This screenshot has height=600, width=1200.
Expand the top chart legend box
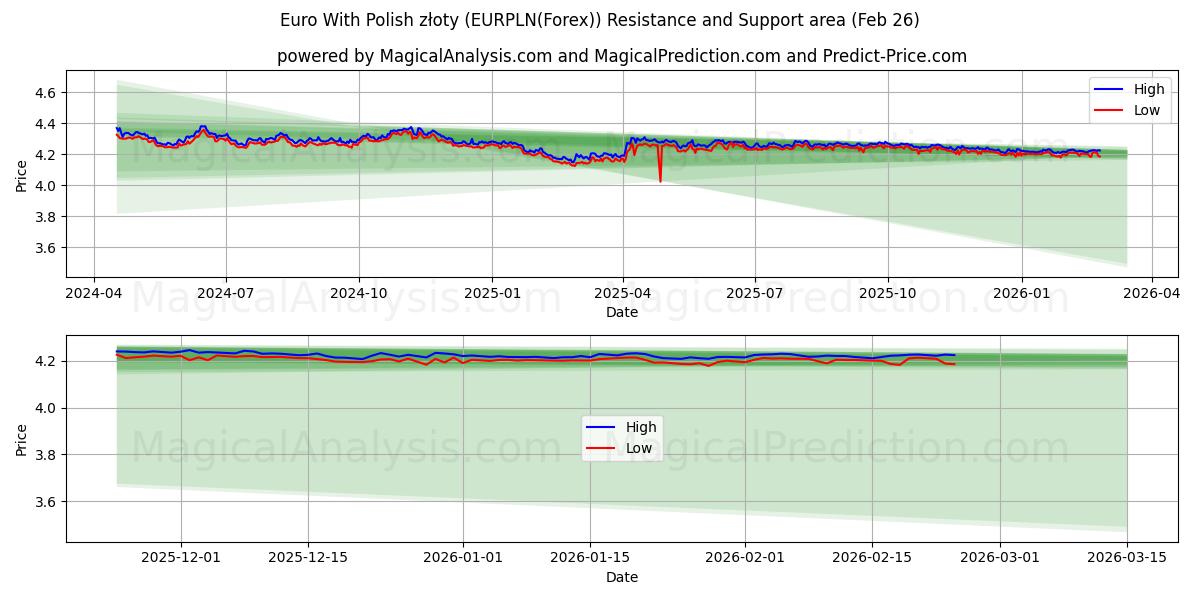(1128, 99)
